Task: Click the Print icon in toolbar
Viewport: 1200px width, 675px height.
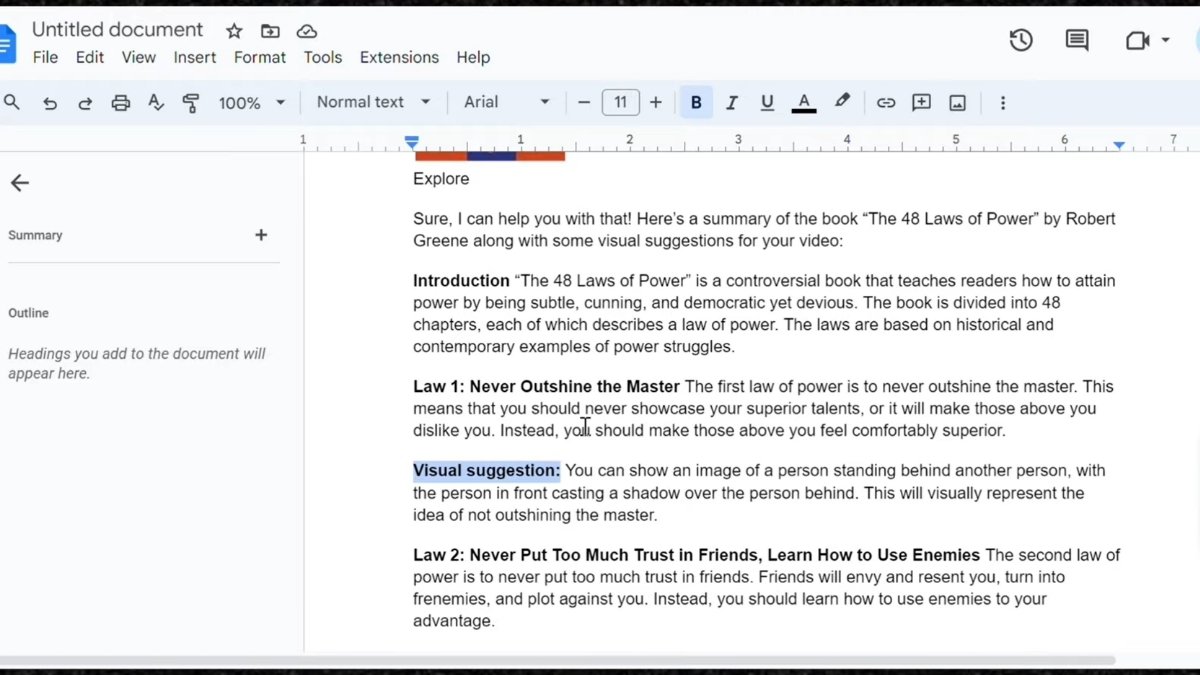Action: tap(121, 103)
